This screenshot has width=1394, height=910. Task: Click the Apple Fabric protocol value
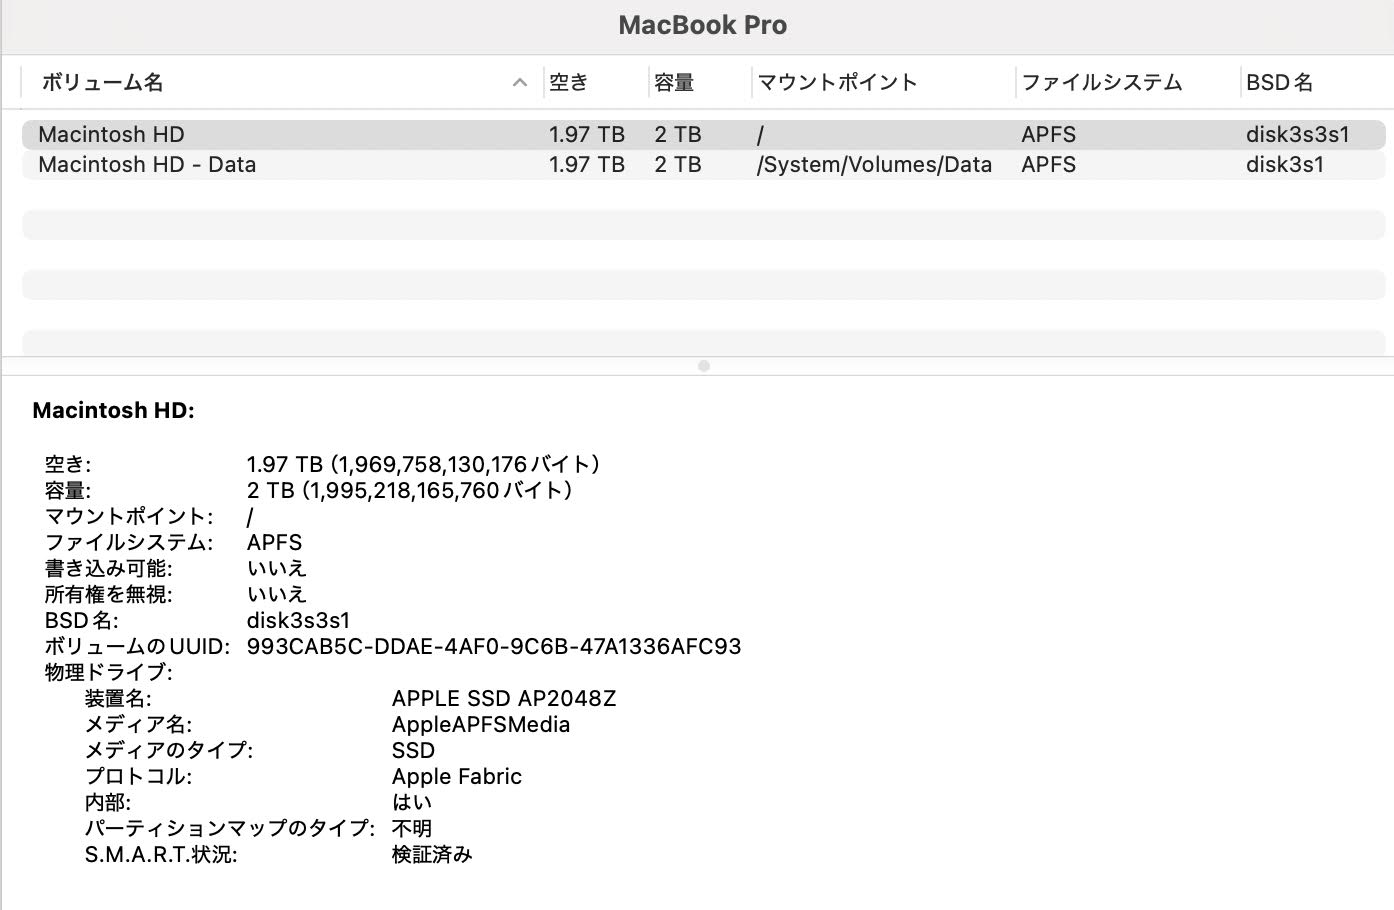pyautogui.click(x=457, y=777)
